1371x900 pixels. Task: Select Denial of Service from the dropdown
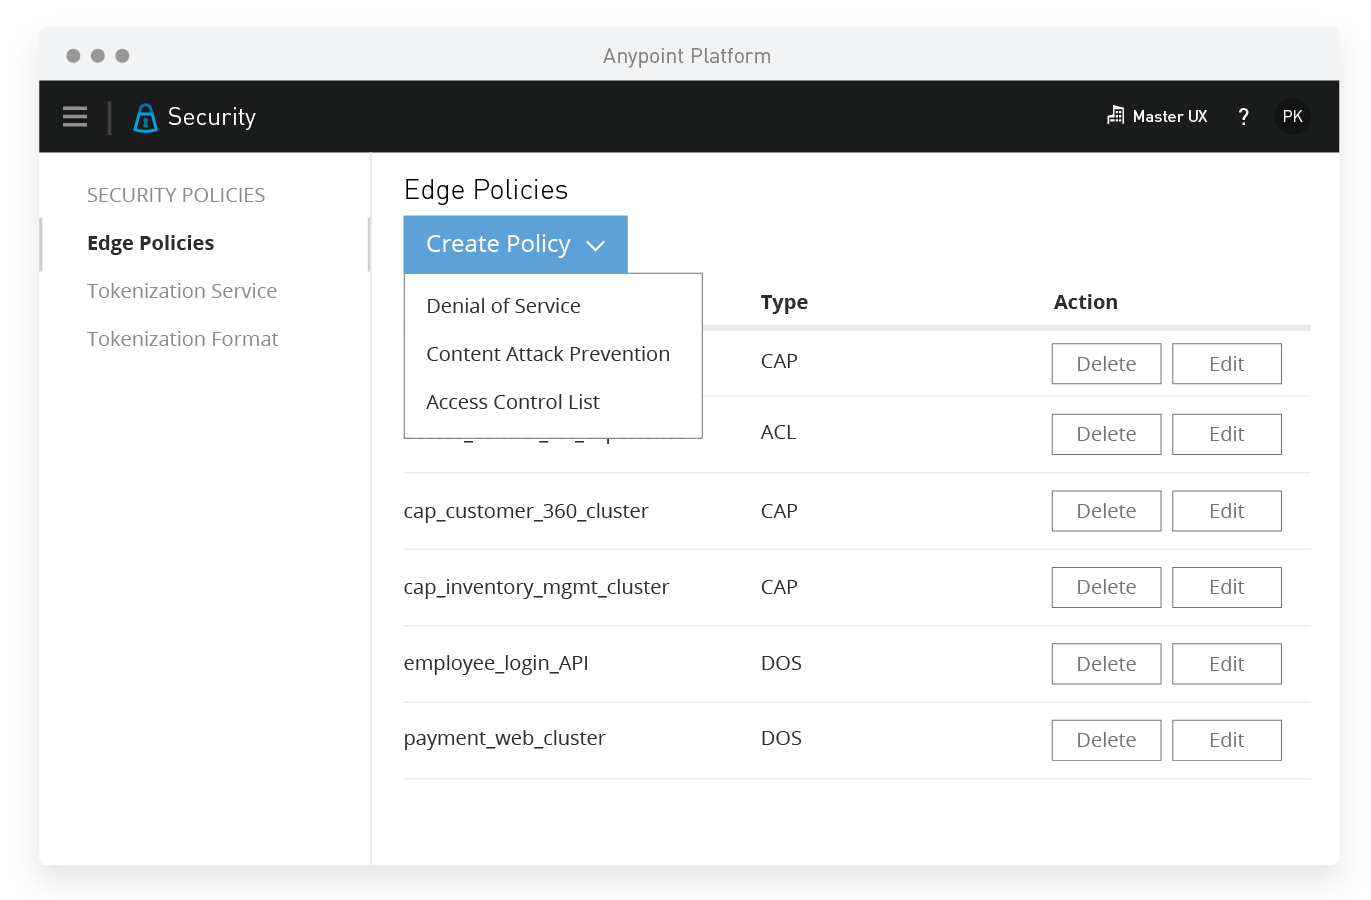tap(503, 306)
